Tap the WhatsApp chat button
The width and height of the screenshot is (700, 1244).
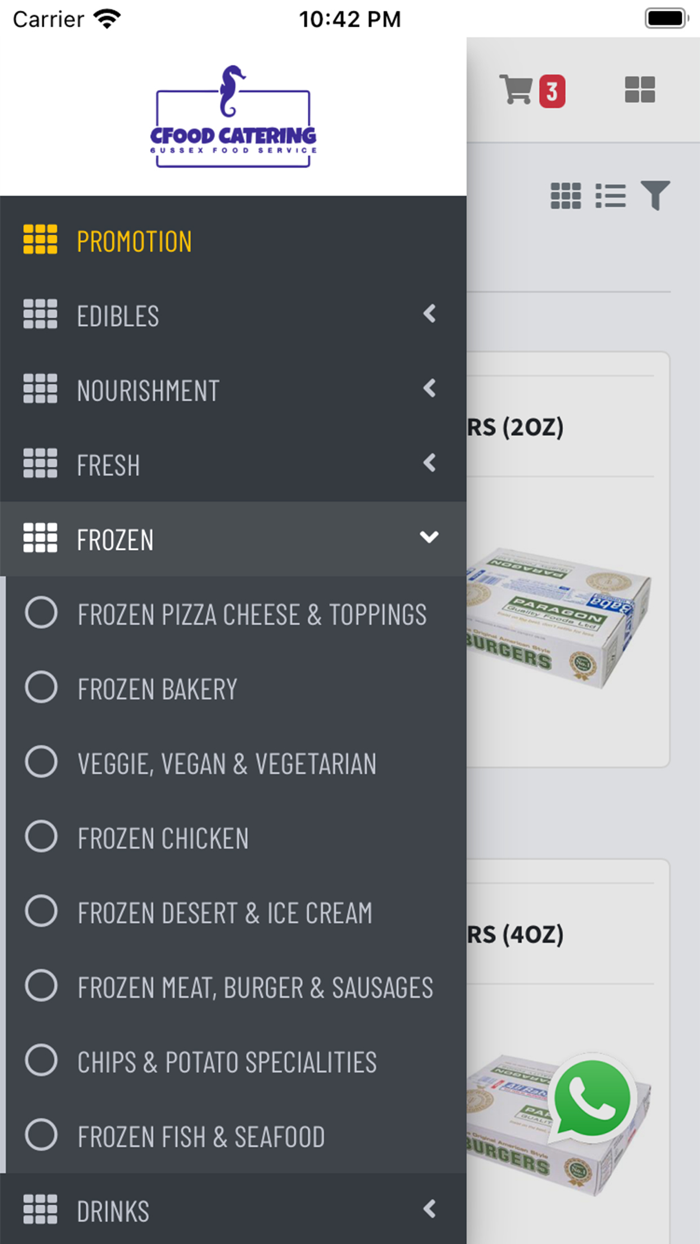(592, 1098)
